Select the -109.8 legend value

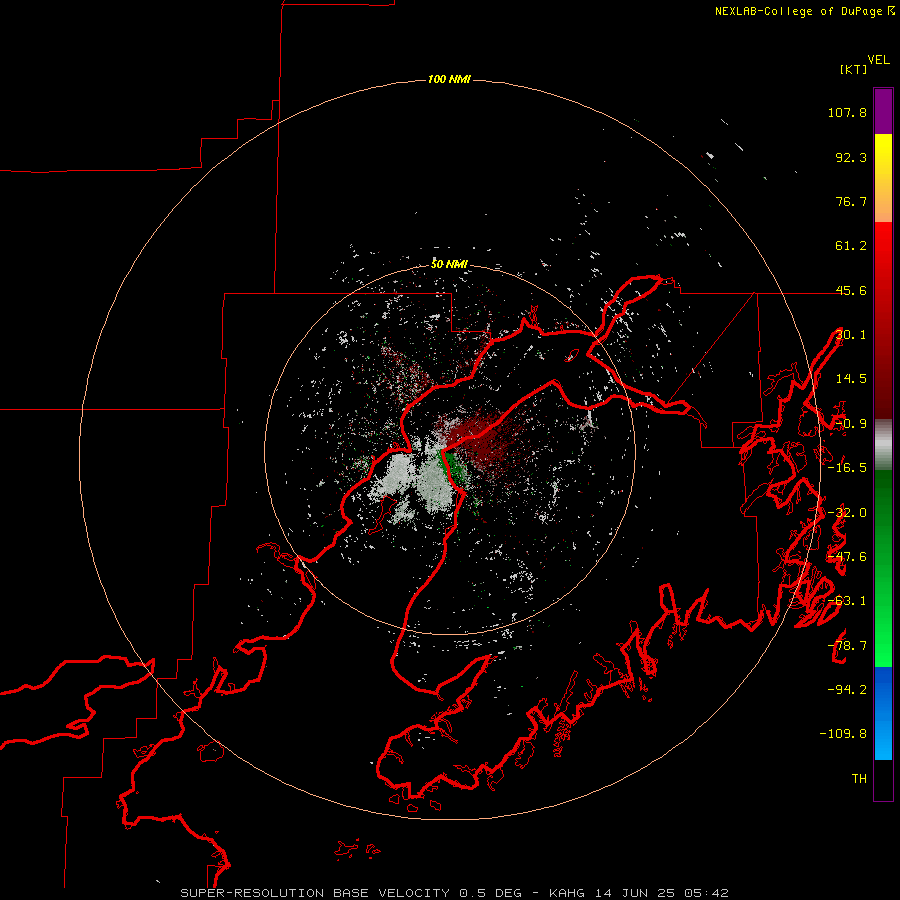click(x=843, y=734)
